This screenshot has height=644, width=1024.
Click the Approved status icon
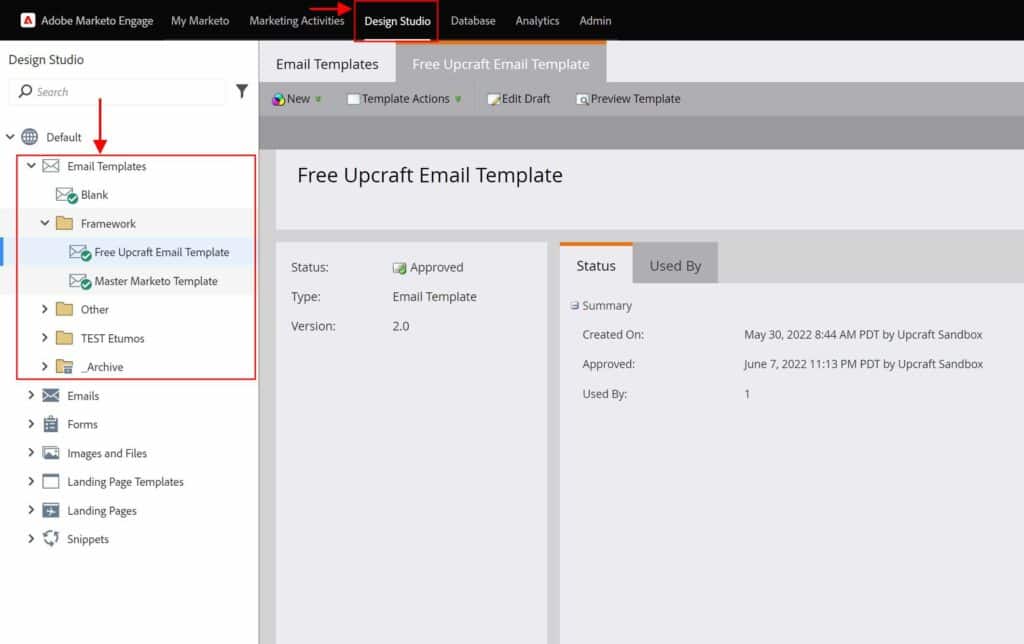click(399, 268)
